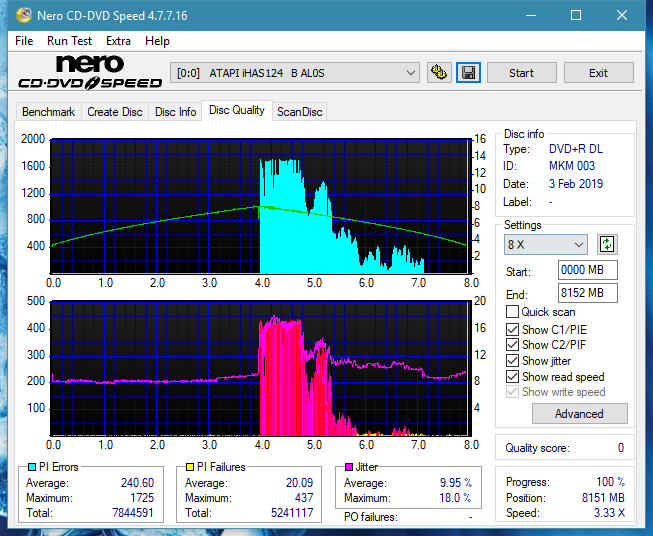Screen dimensions: 653x536
Task: Switch to the Create Disc tab
Action: 115,112
